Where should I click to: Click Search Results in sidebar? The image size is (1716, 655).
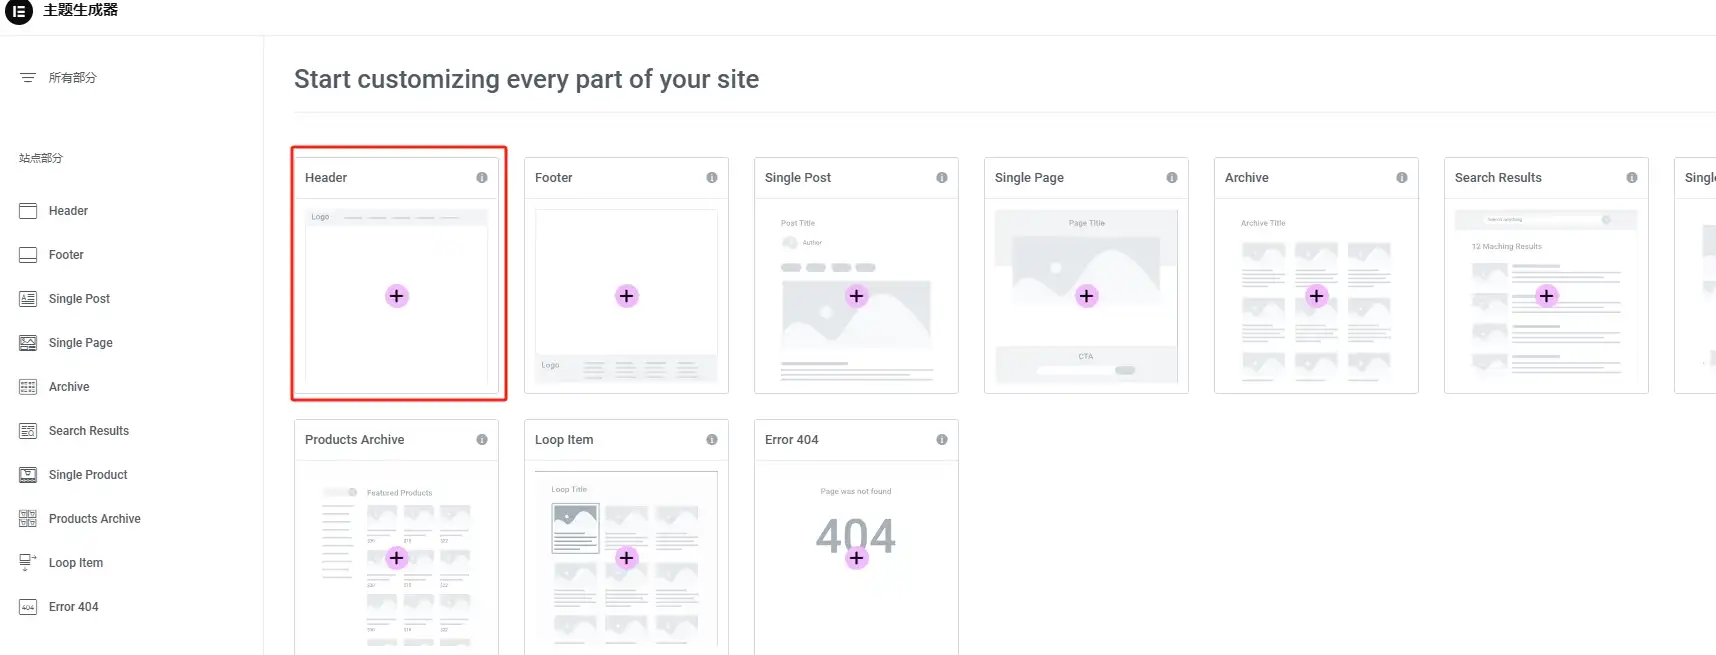pyautogui.click(x=88, y=431)
